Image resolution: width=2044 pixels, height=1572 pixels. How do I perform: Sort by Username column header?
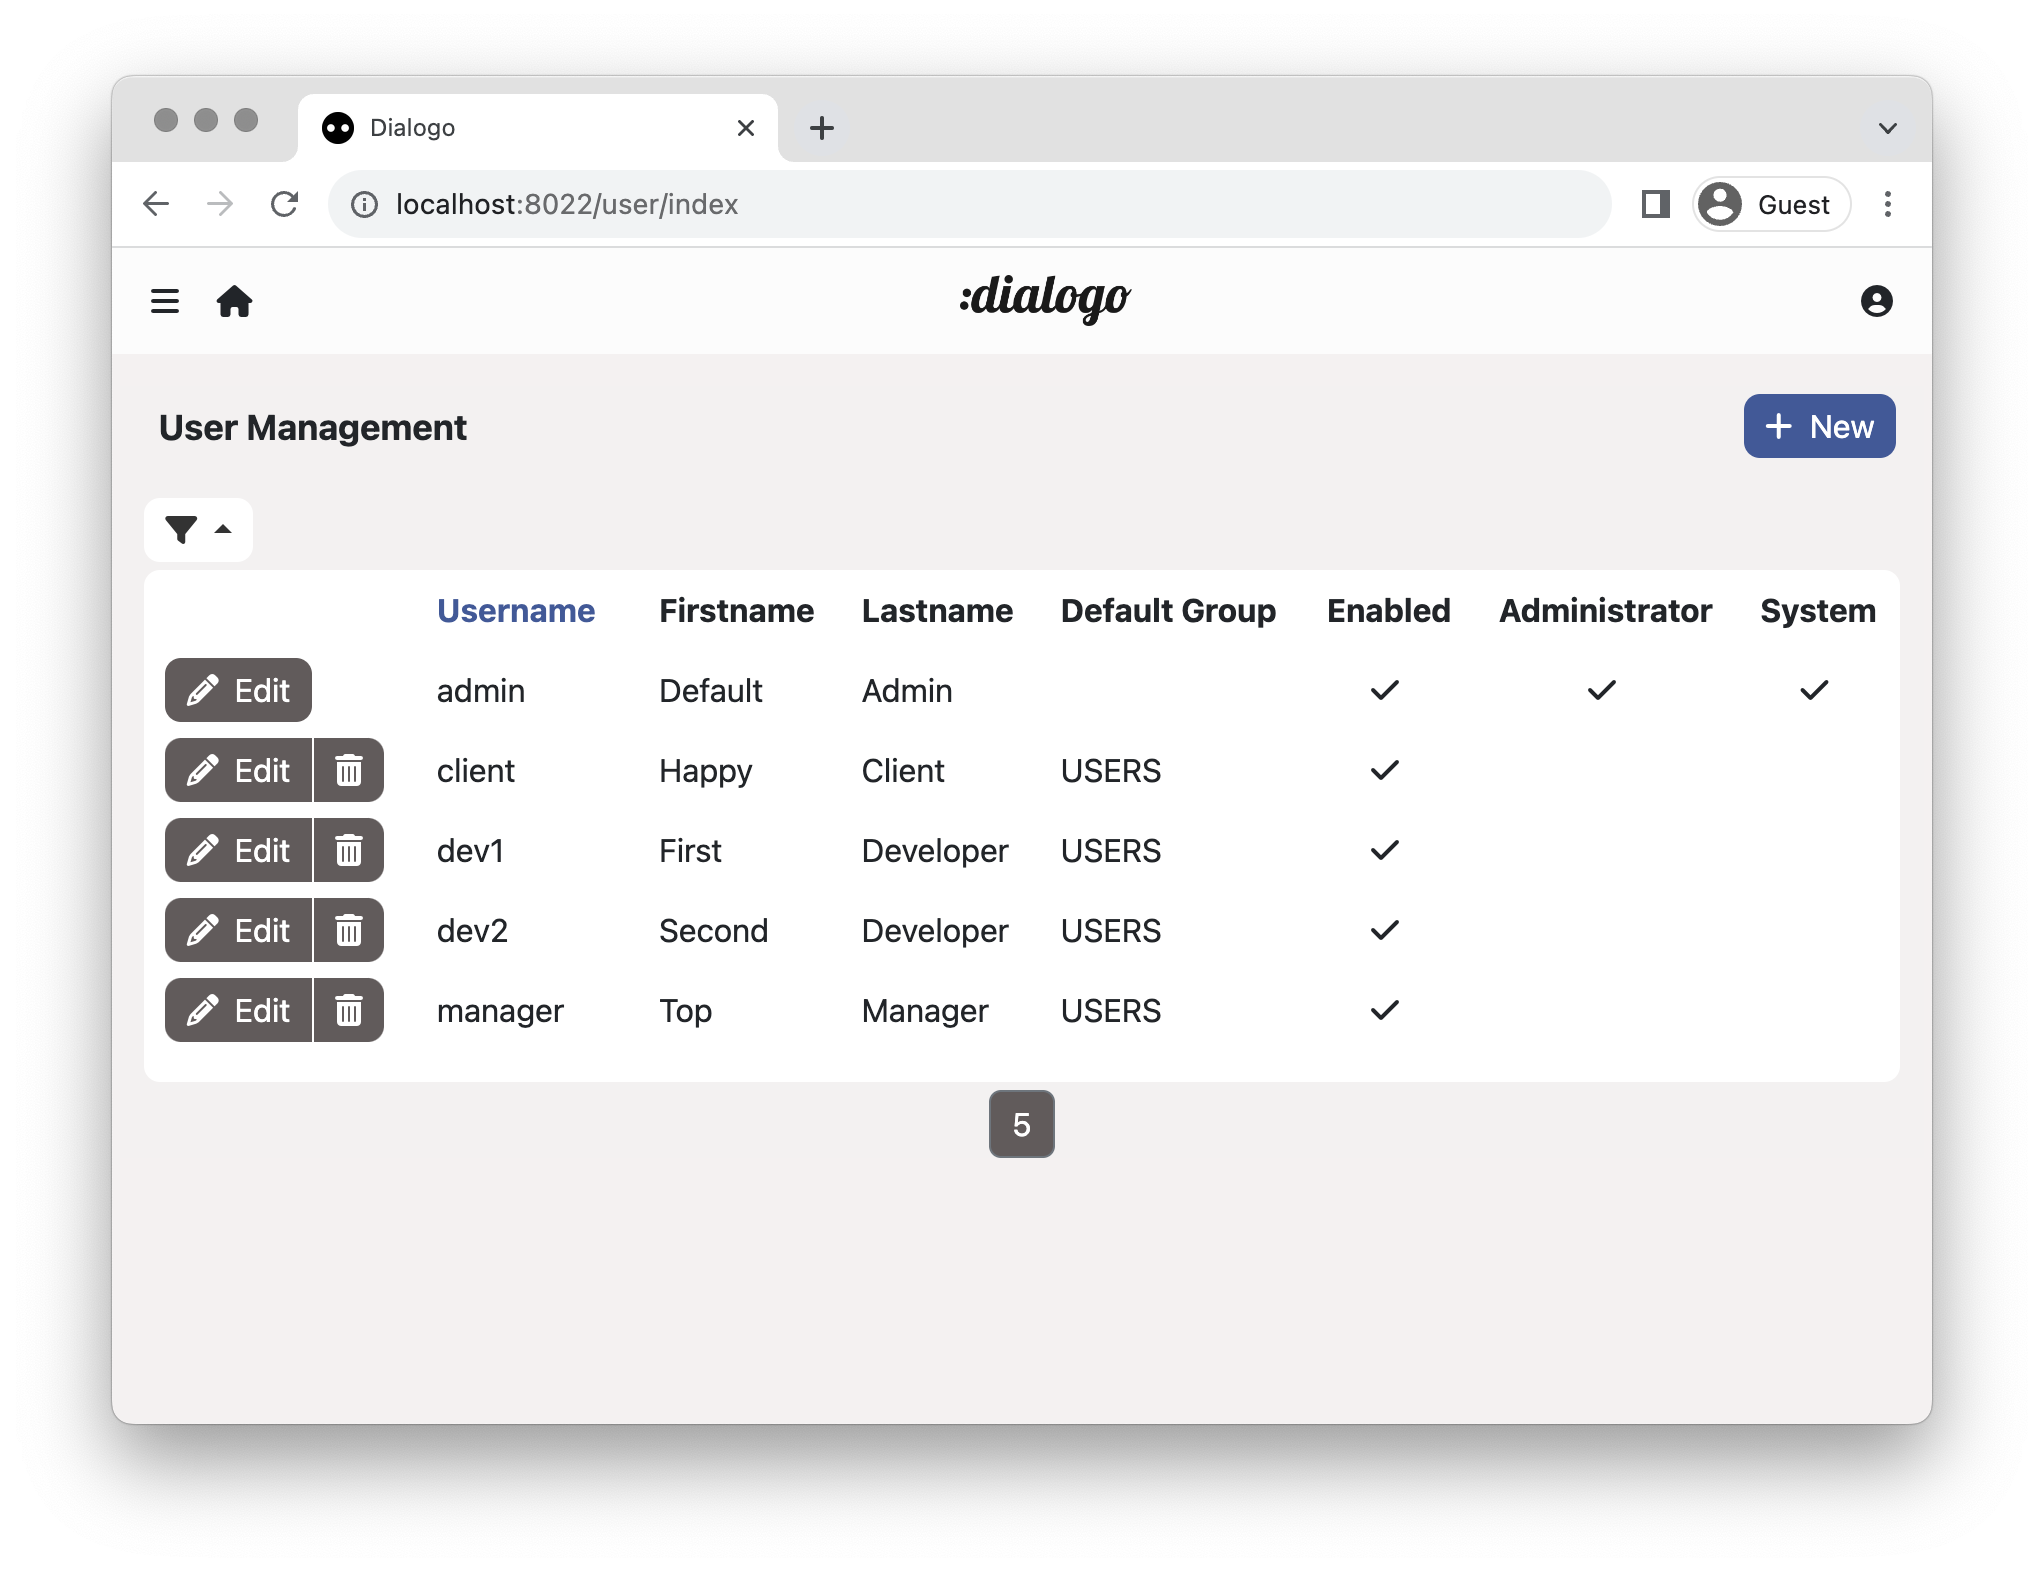513,609
